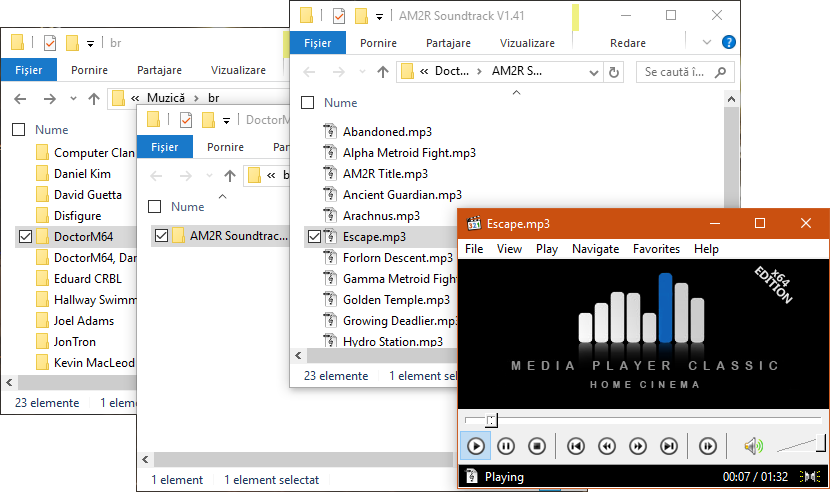
Task: Click Back arrow in br window
Action: [20, 99]
